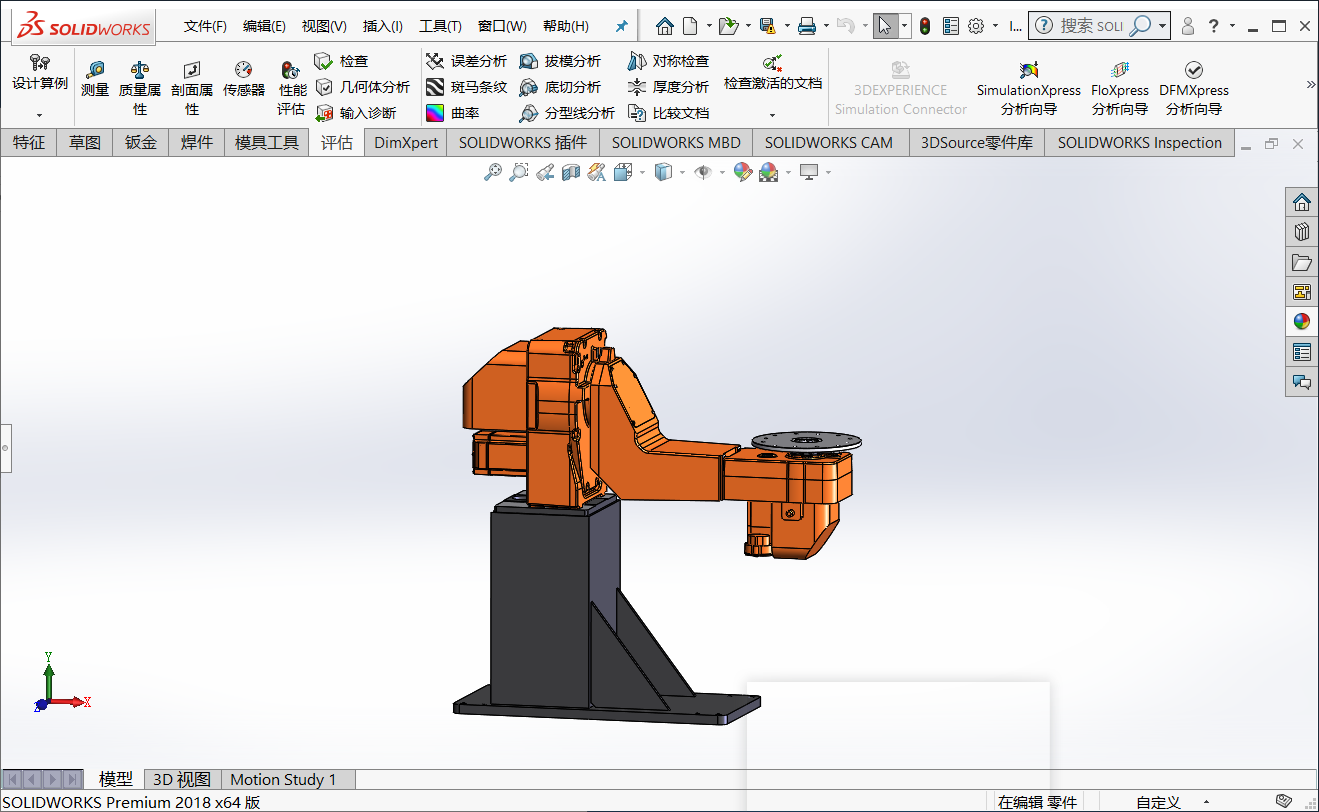Open 拔模分析 draft analysis
This screenshot has height=812, width=1319.
click(x=560, y=61)
